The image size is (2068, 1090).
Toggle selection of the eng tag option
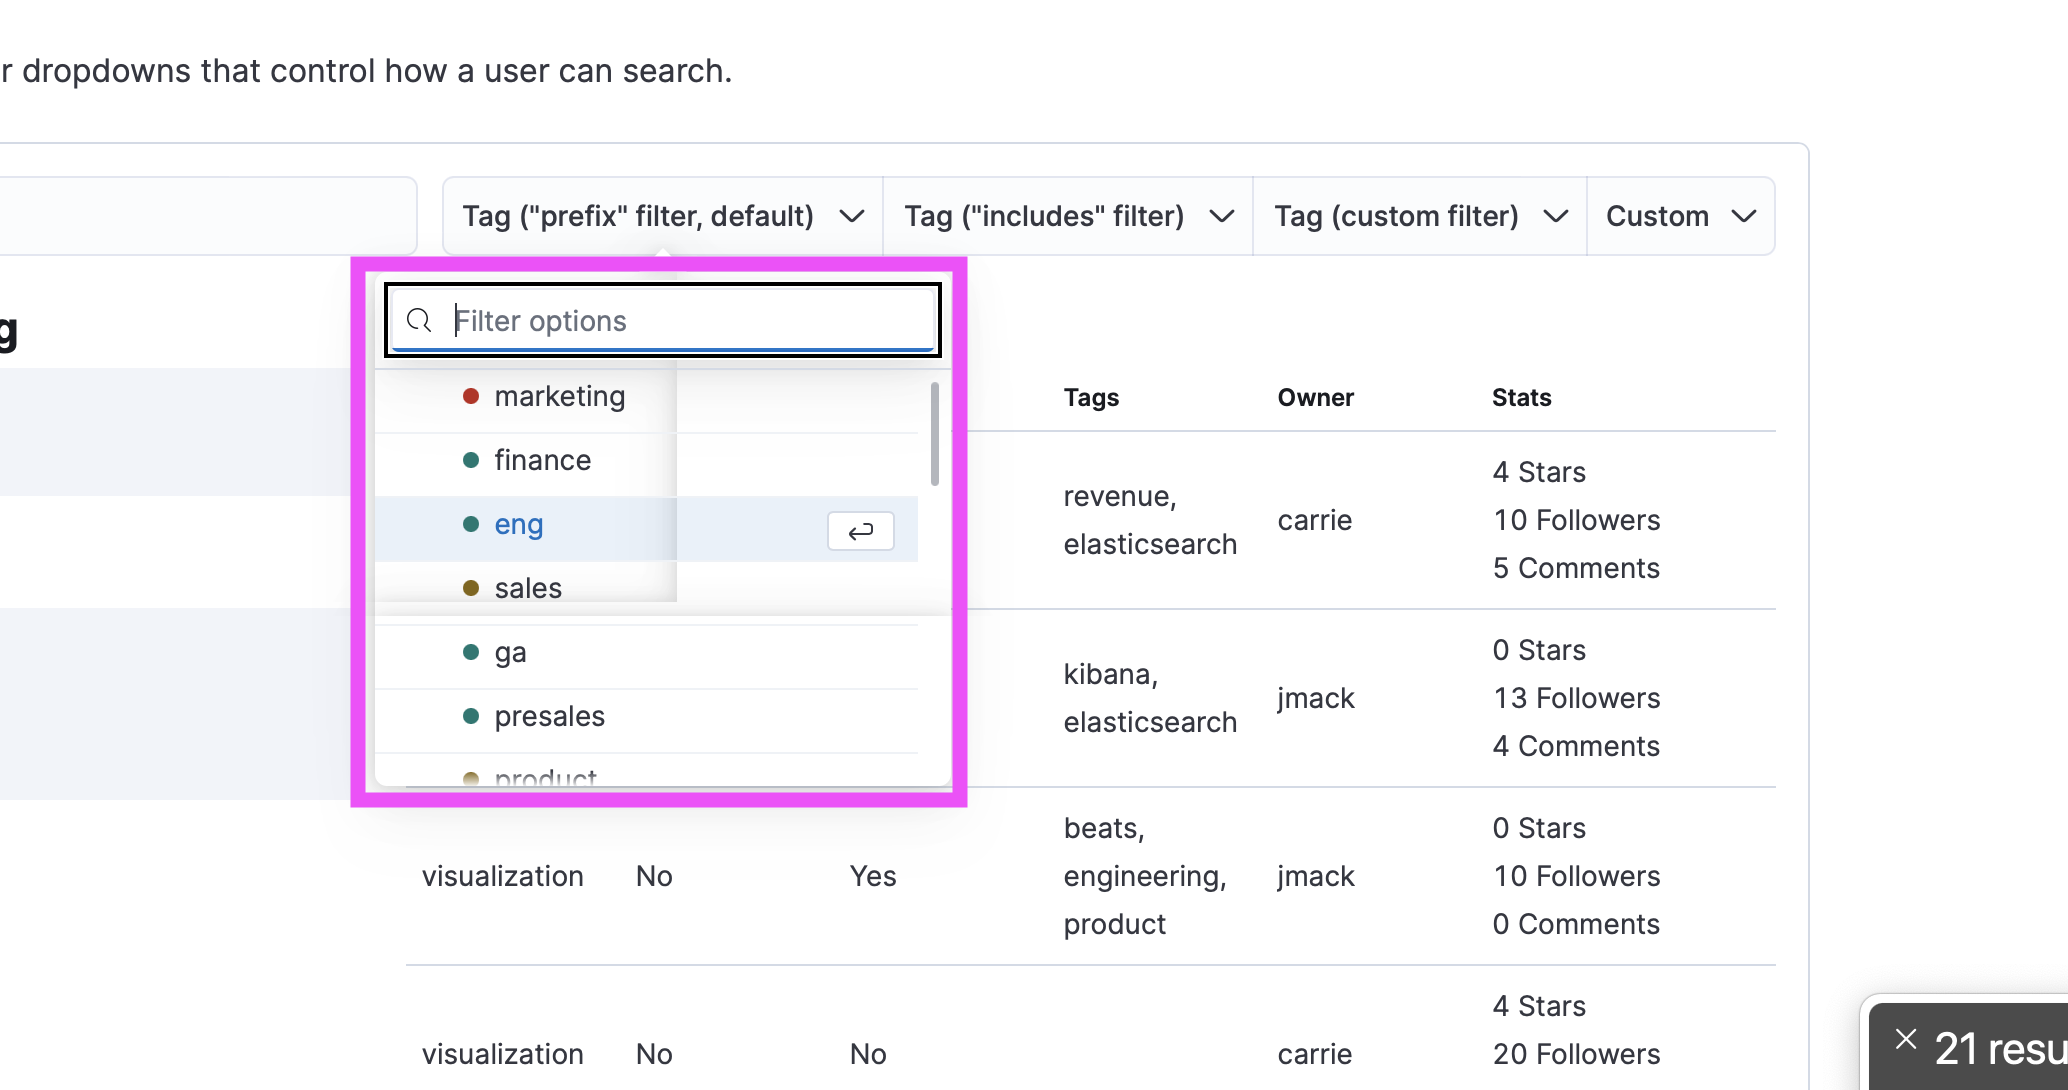(x=519, y=524)
